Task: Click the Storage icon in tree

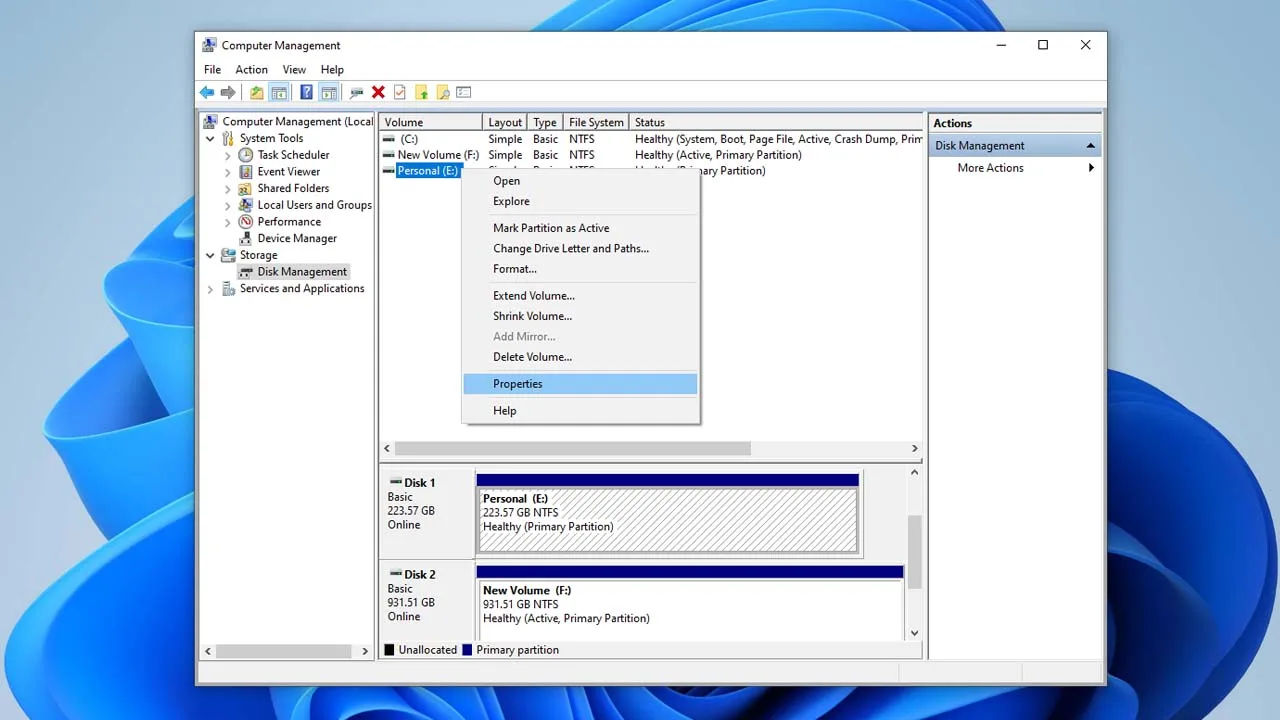Action: click(228, 255)
